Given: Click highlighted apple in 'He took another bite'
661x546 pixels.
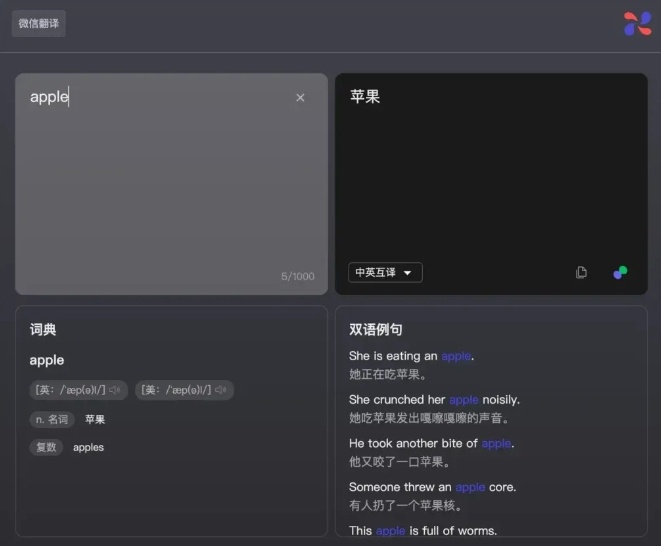Looking at the screenshot, I should (496, 444).
